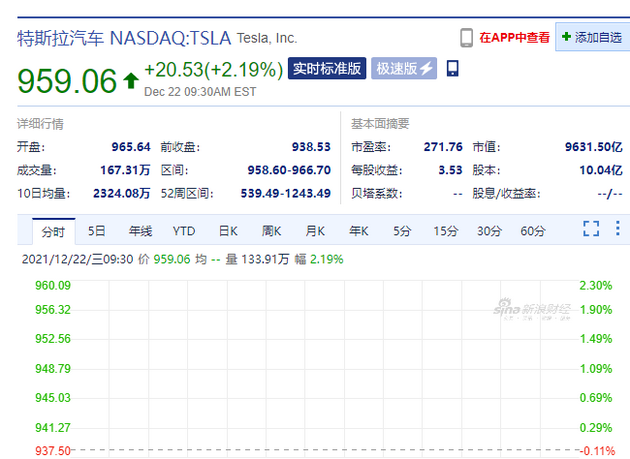Switch to the 15分 interval tab
This screenshot has width=630, height=459.
pos(446,231)
